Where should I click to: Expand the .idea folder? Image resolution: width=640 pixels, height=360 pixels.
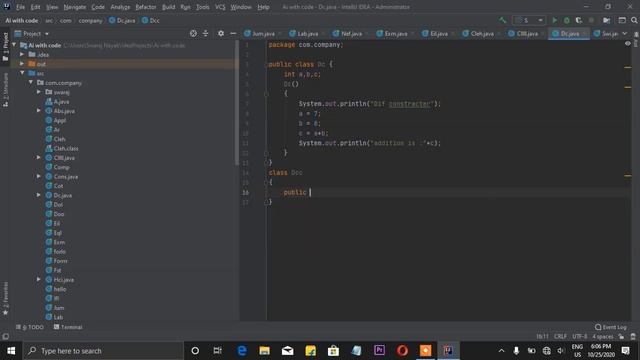tap(22, 54)
